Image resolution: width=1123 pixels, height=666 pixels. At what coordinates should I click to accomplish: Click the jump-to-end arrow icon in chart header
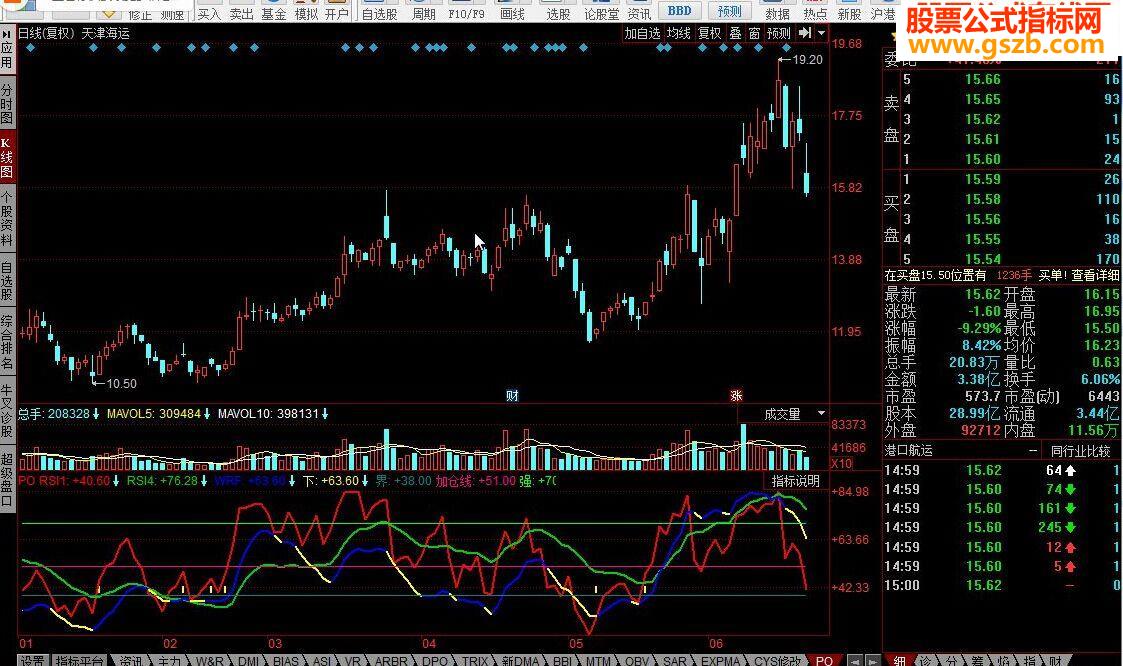[x=805, y=33]
